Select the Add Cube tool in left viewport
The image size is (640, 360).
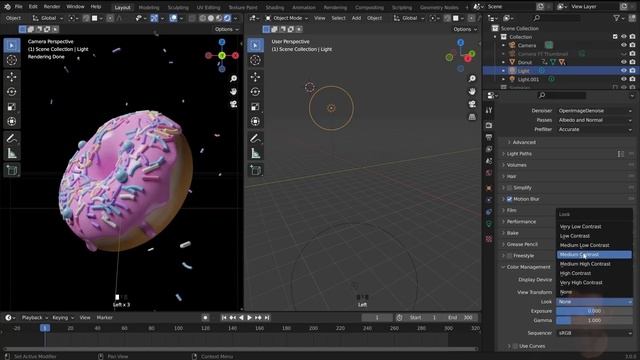point(11,170)
